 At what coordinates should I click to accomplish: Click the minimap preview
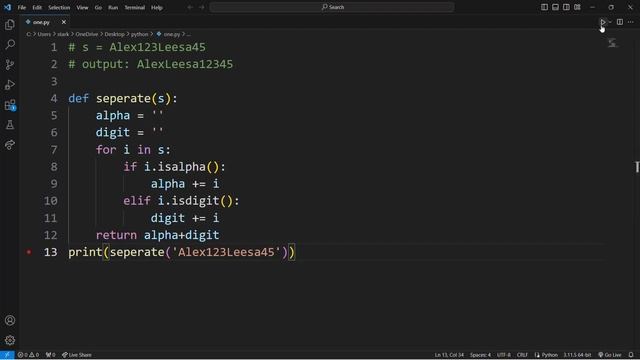tap(612, 43)
